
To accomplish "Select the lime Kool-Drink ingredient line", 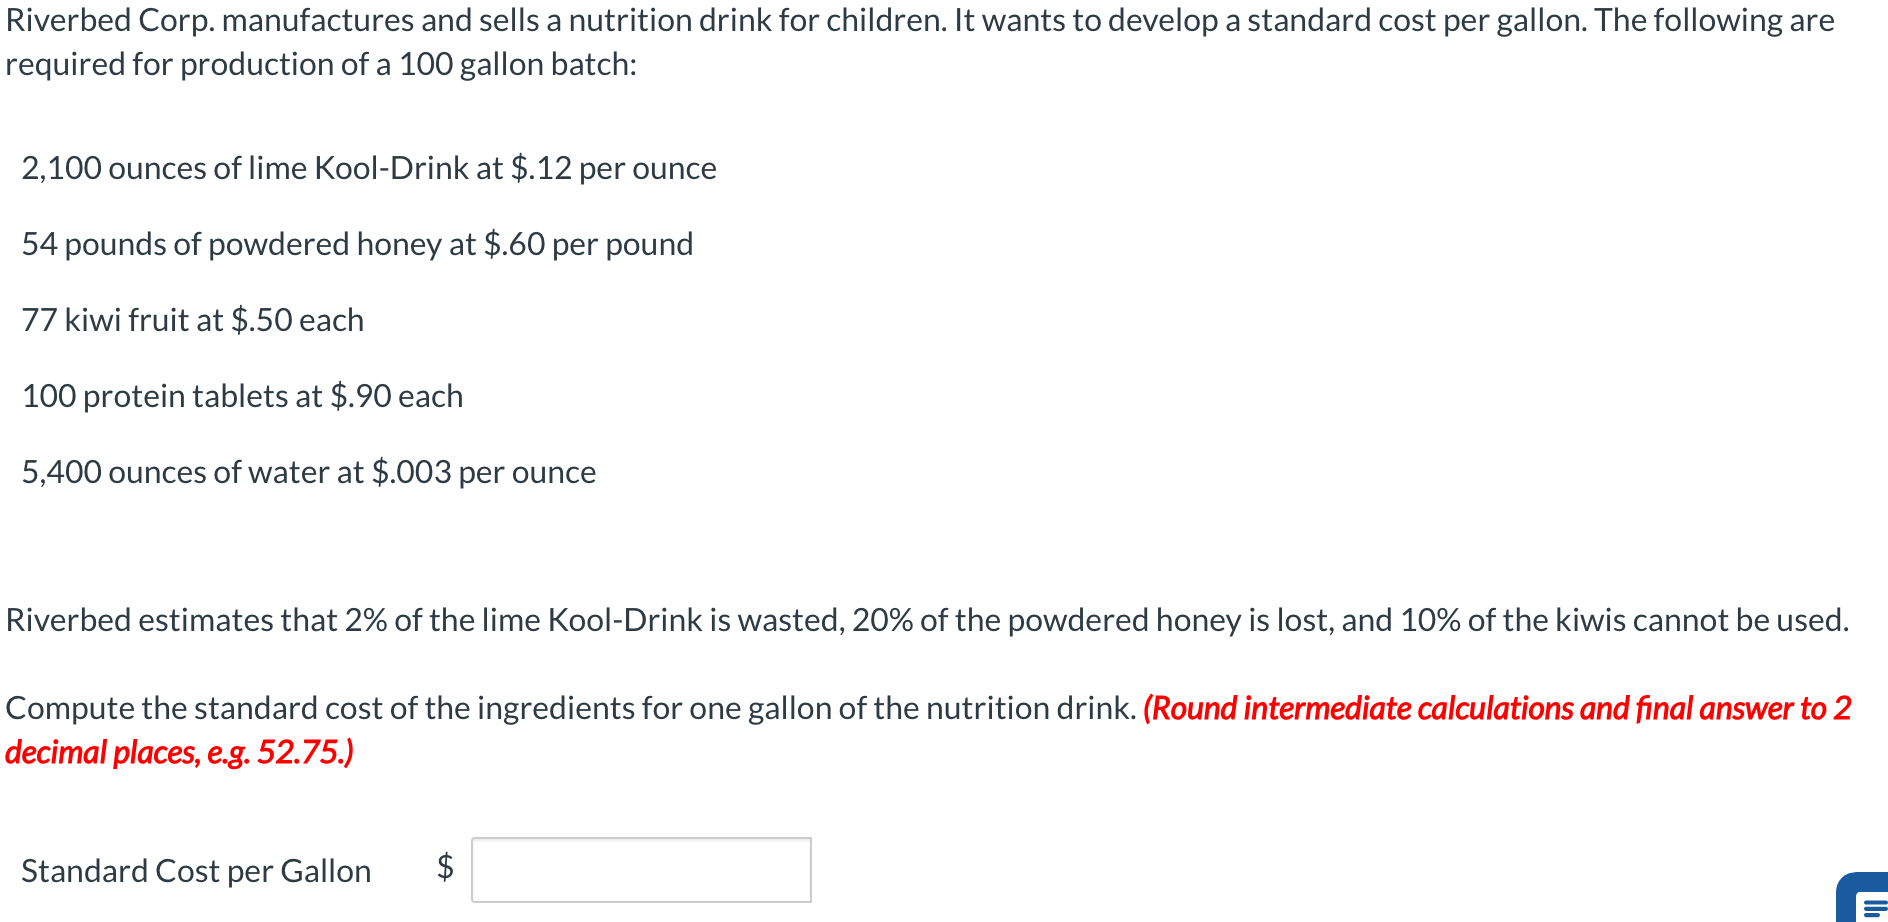I will [x=368, y=168].
